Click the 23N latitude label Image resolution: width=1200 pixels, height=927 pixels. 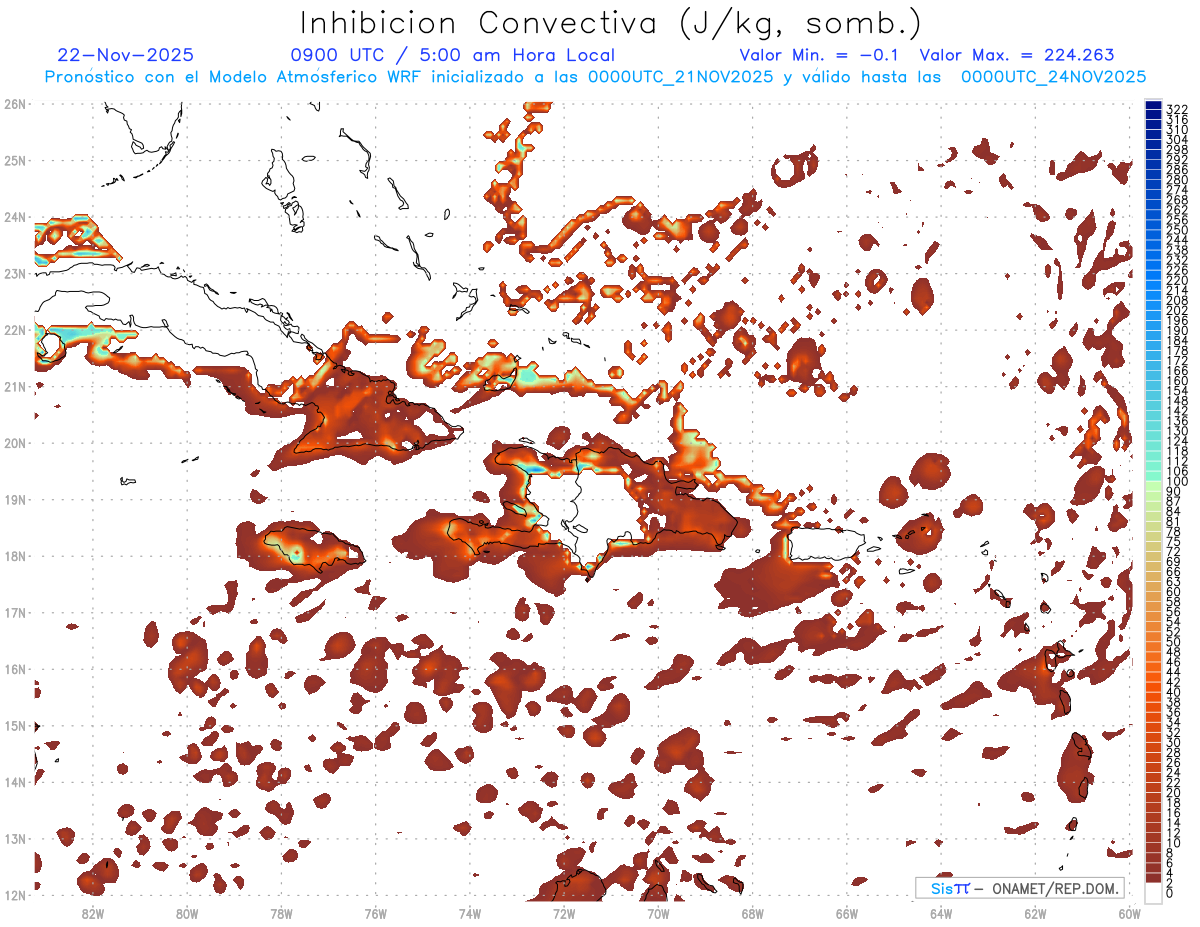point(14,273)
